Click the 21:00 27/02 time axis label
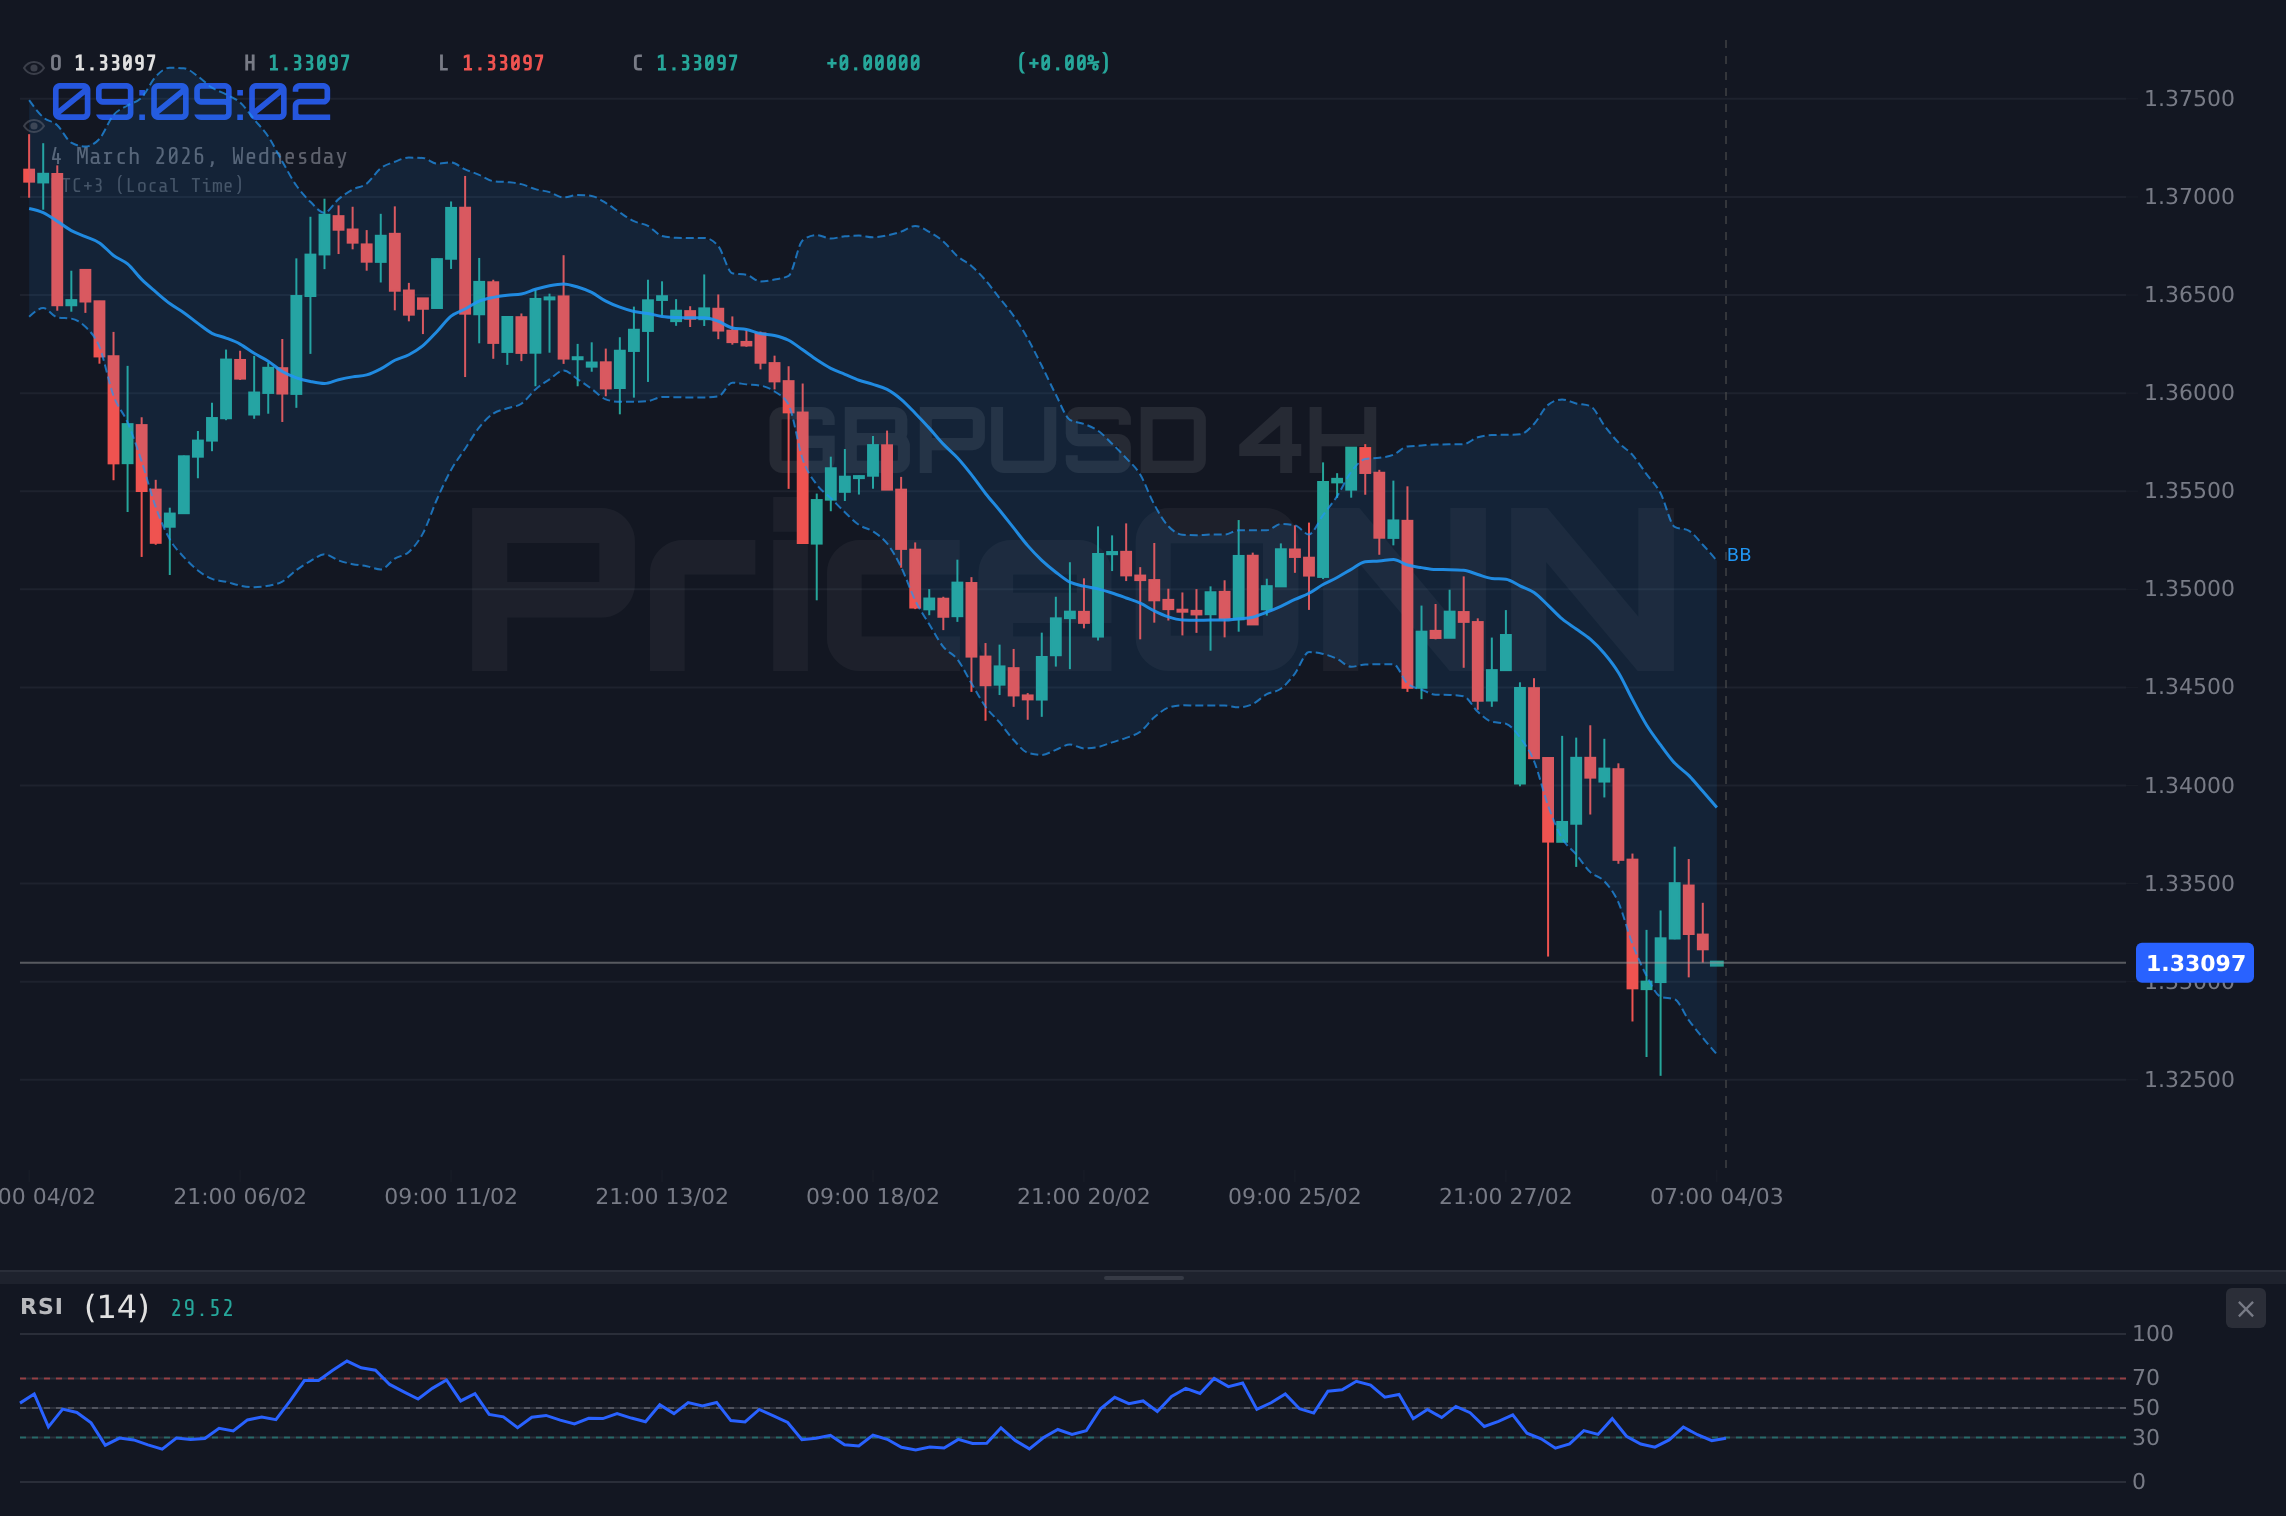Viewport: 2286px width, 1516px height. point(1506,1195)
